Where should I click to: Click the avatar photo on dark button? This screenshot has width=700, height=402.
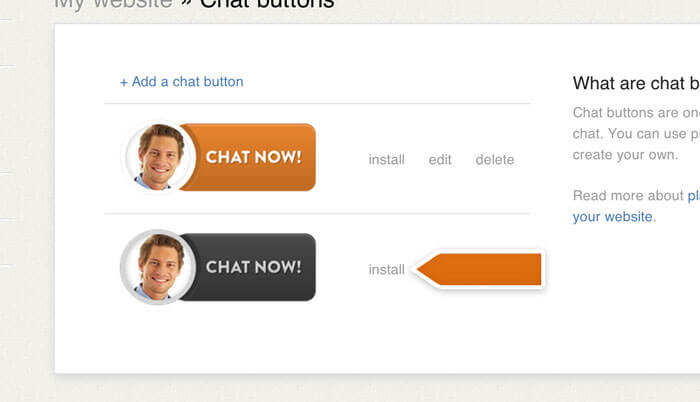(x=158, y=267)
